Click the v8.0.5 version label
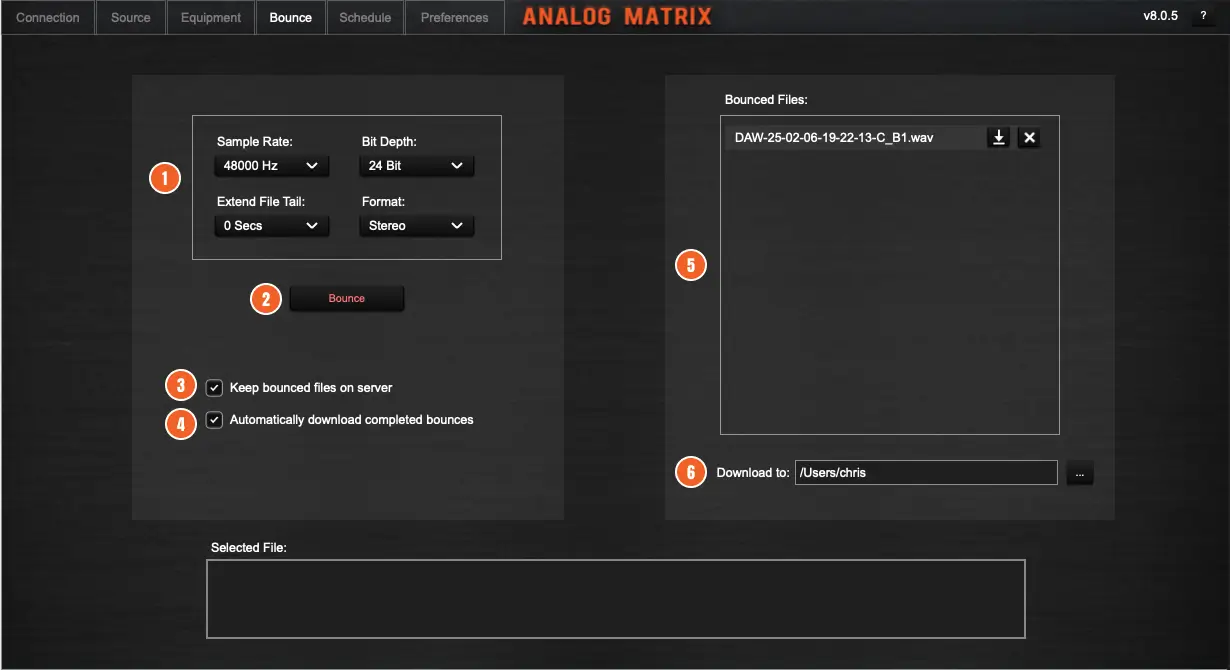 point(1161,17)
